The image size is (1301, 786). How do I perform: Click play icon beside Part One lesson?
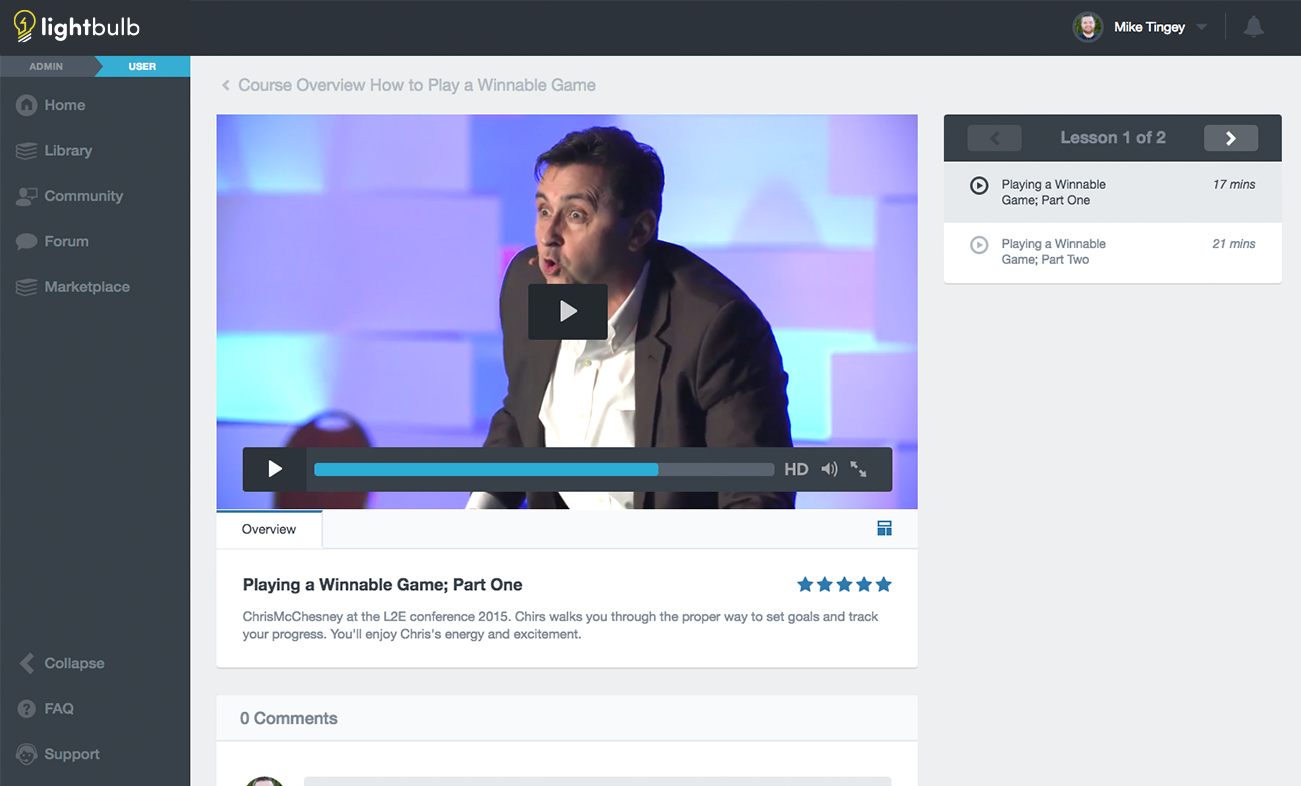click(979, 185)
